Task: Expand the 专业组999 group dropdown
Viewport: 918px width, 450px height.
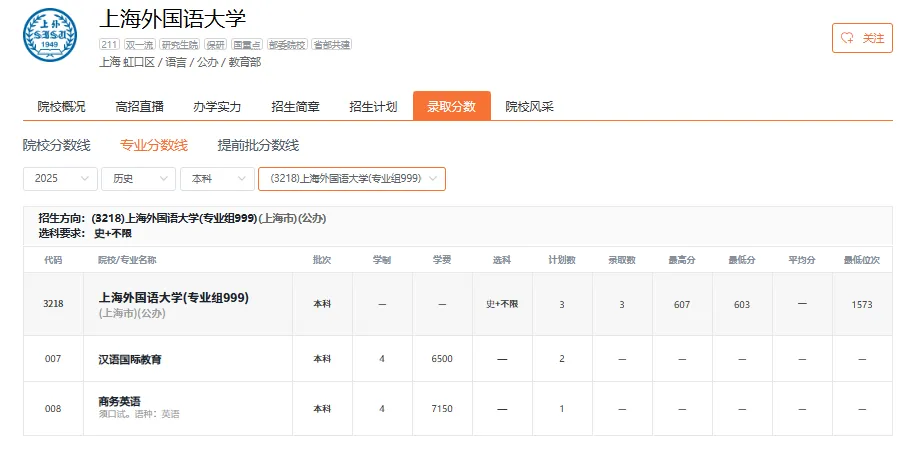Action: [x=352, y=179]
